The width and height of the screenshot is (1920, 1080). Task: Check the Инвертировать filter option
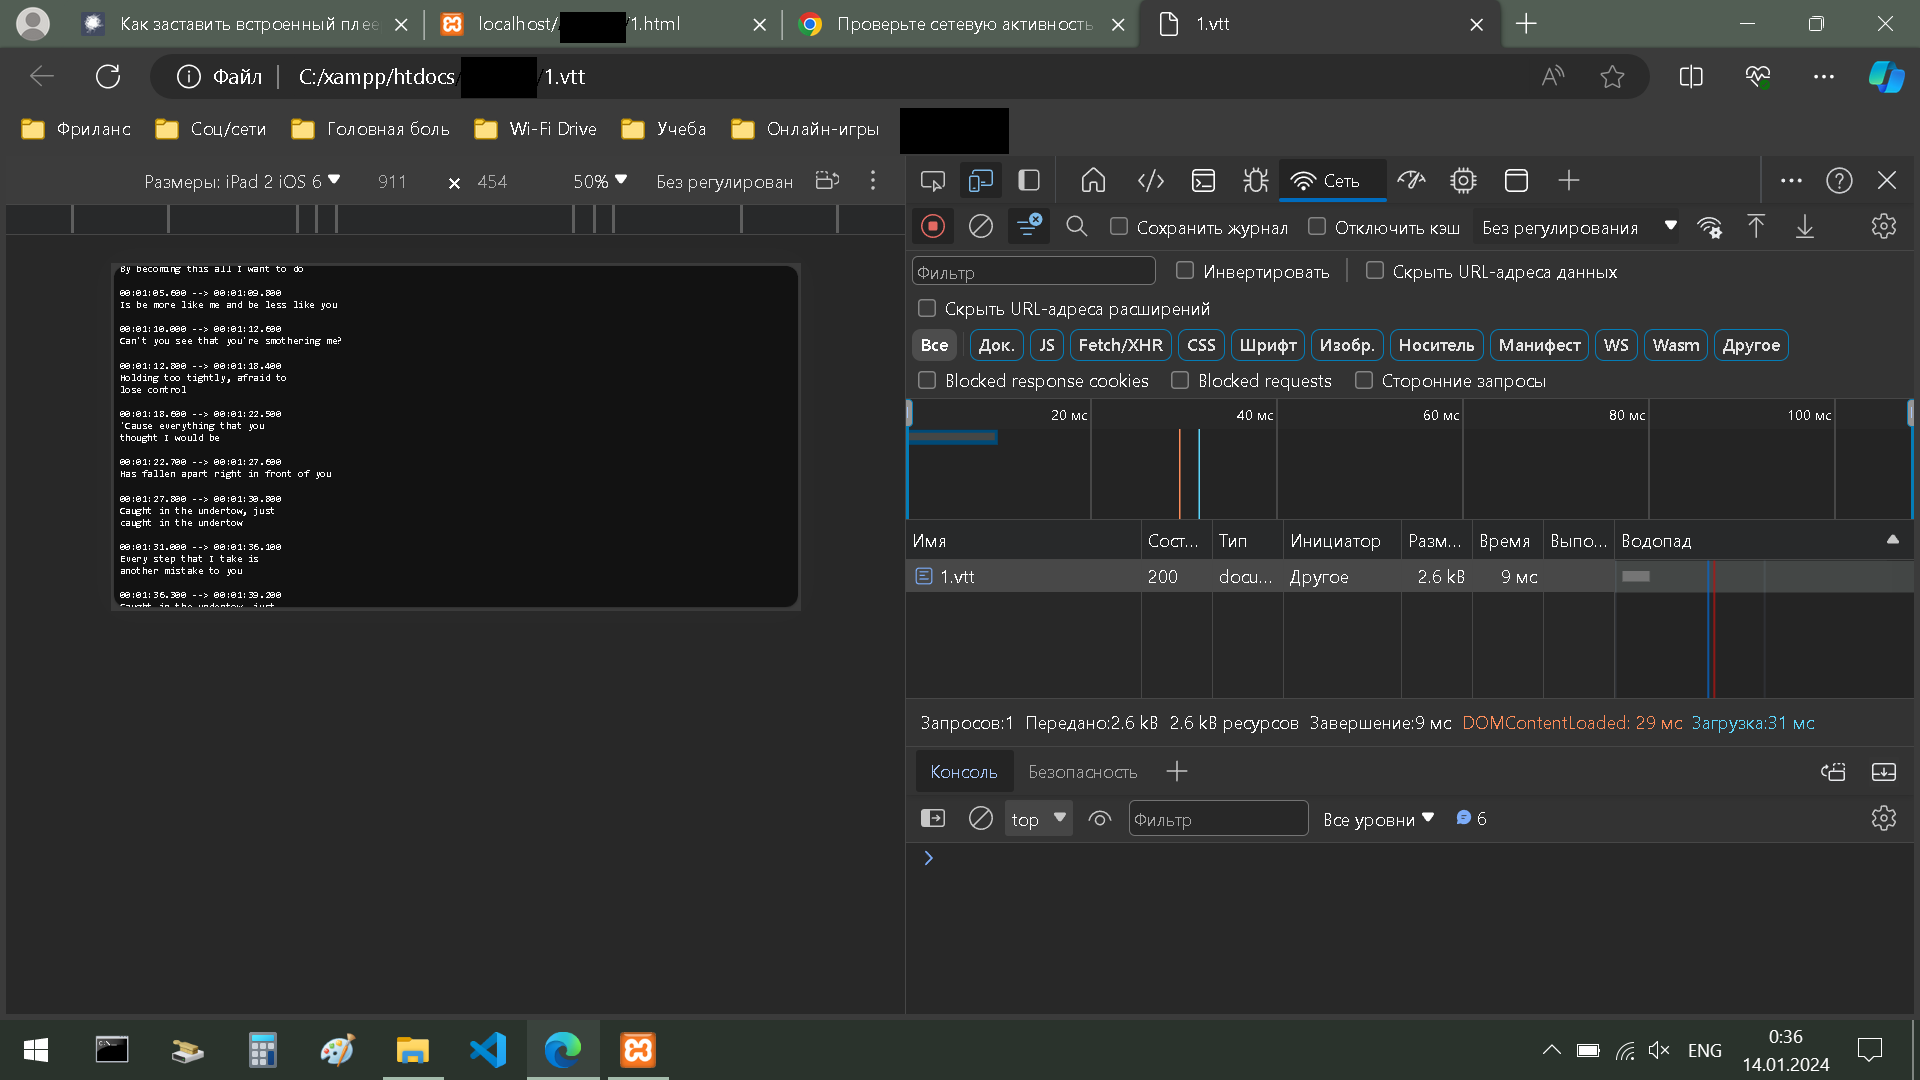pos(1185,270)
